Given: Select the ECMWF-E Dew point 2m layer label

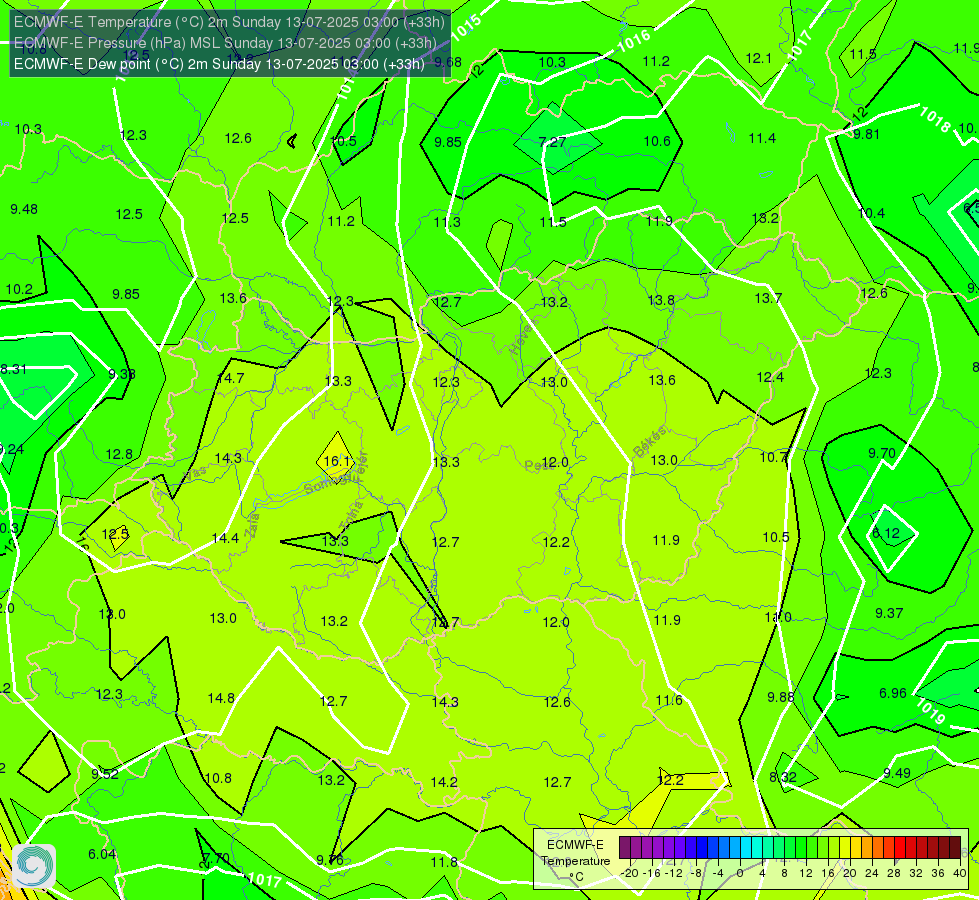Looking at the screenshot, I should tap(219, 64).
